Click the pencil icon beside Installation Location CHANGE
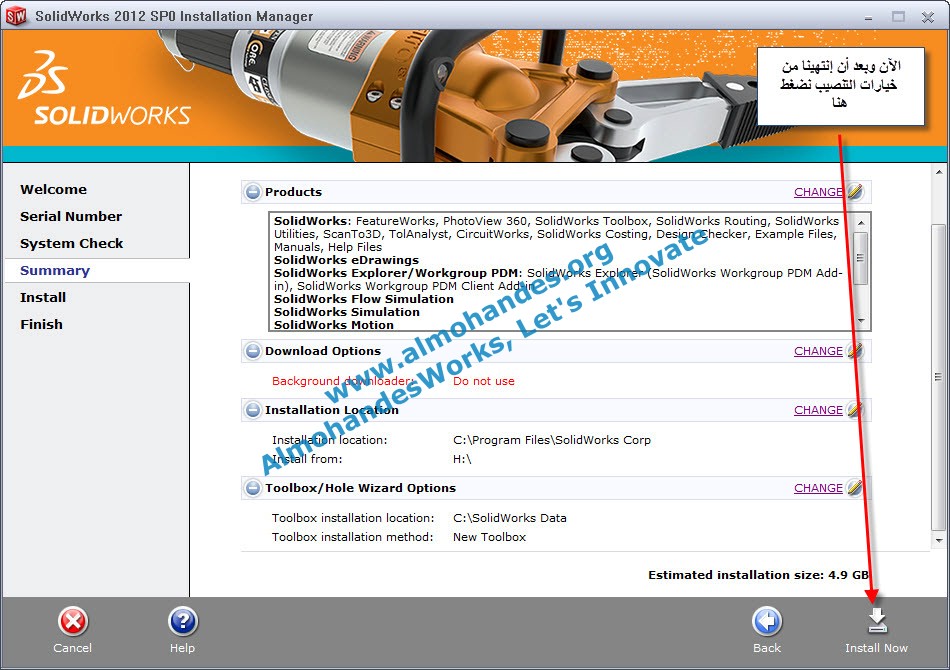950x670 pixels. tap(854, 410)
